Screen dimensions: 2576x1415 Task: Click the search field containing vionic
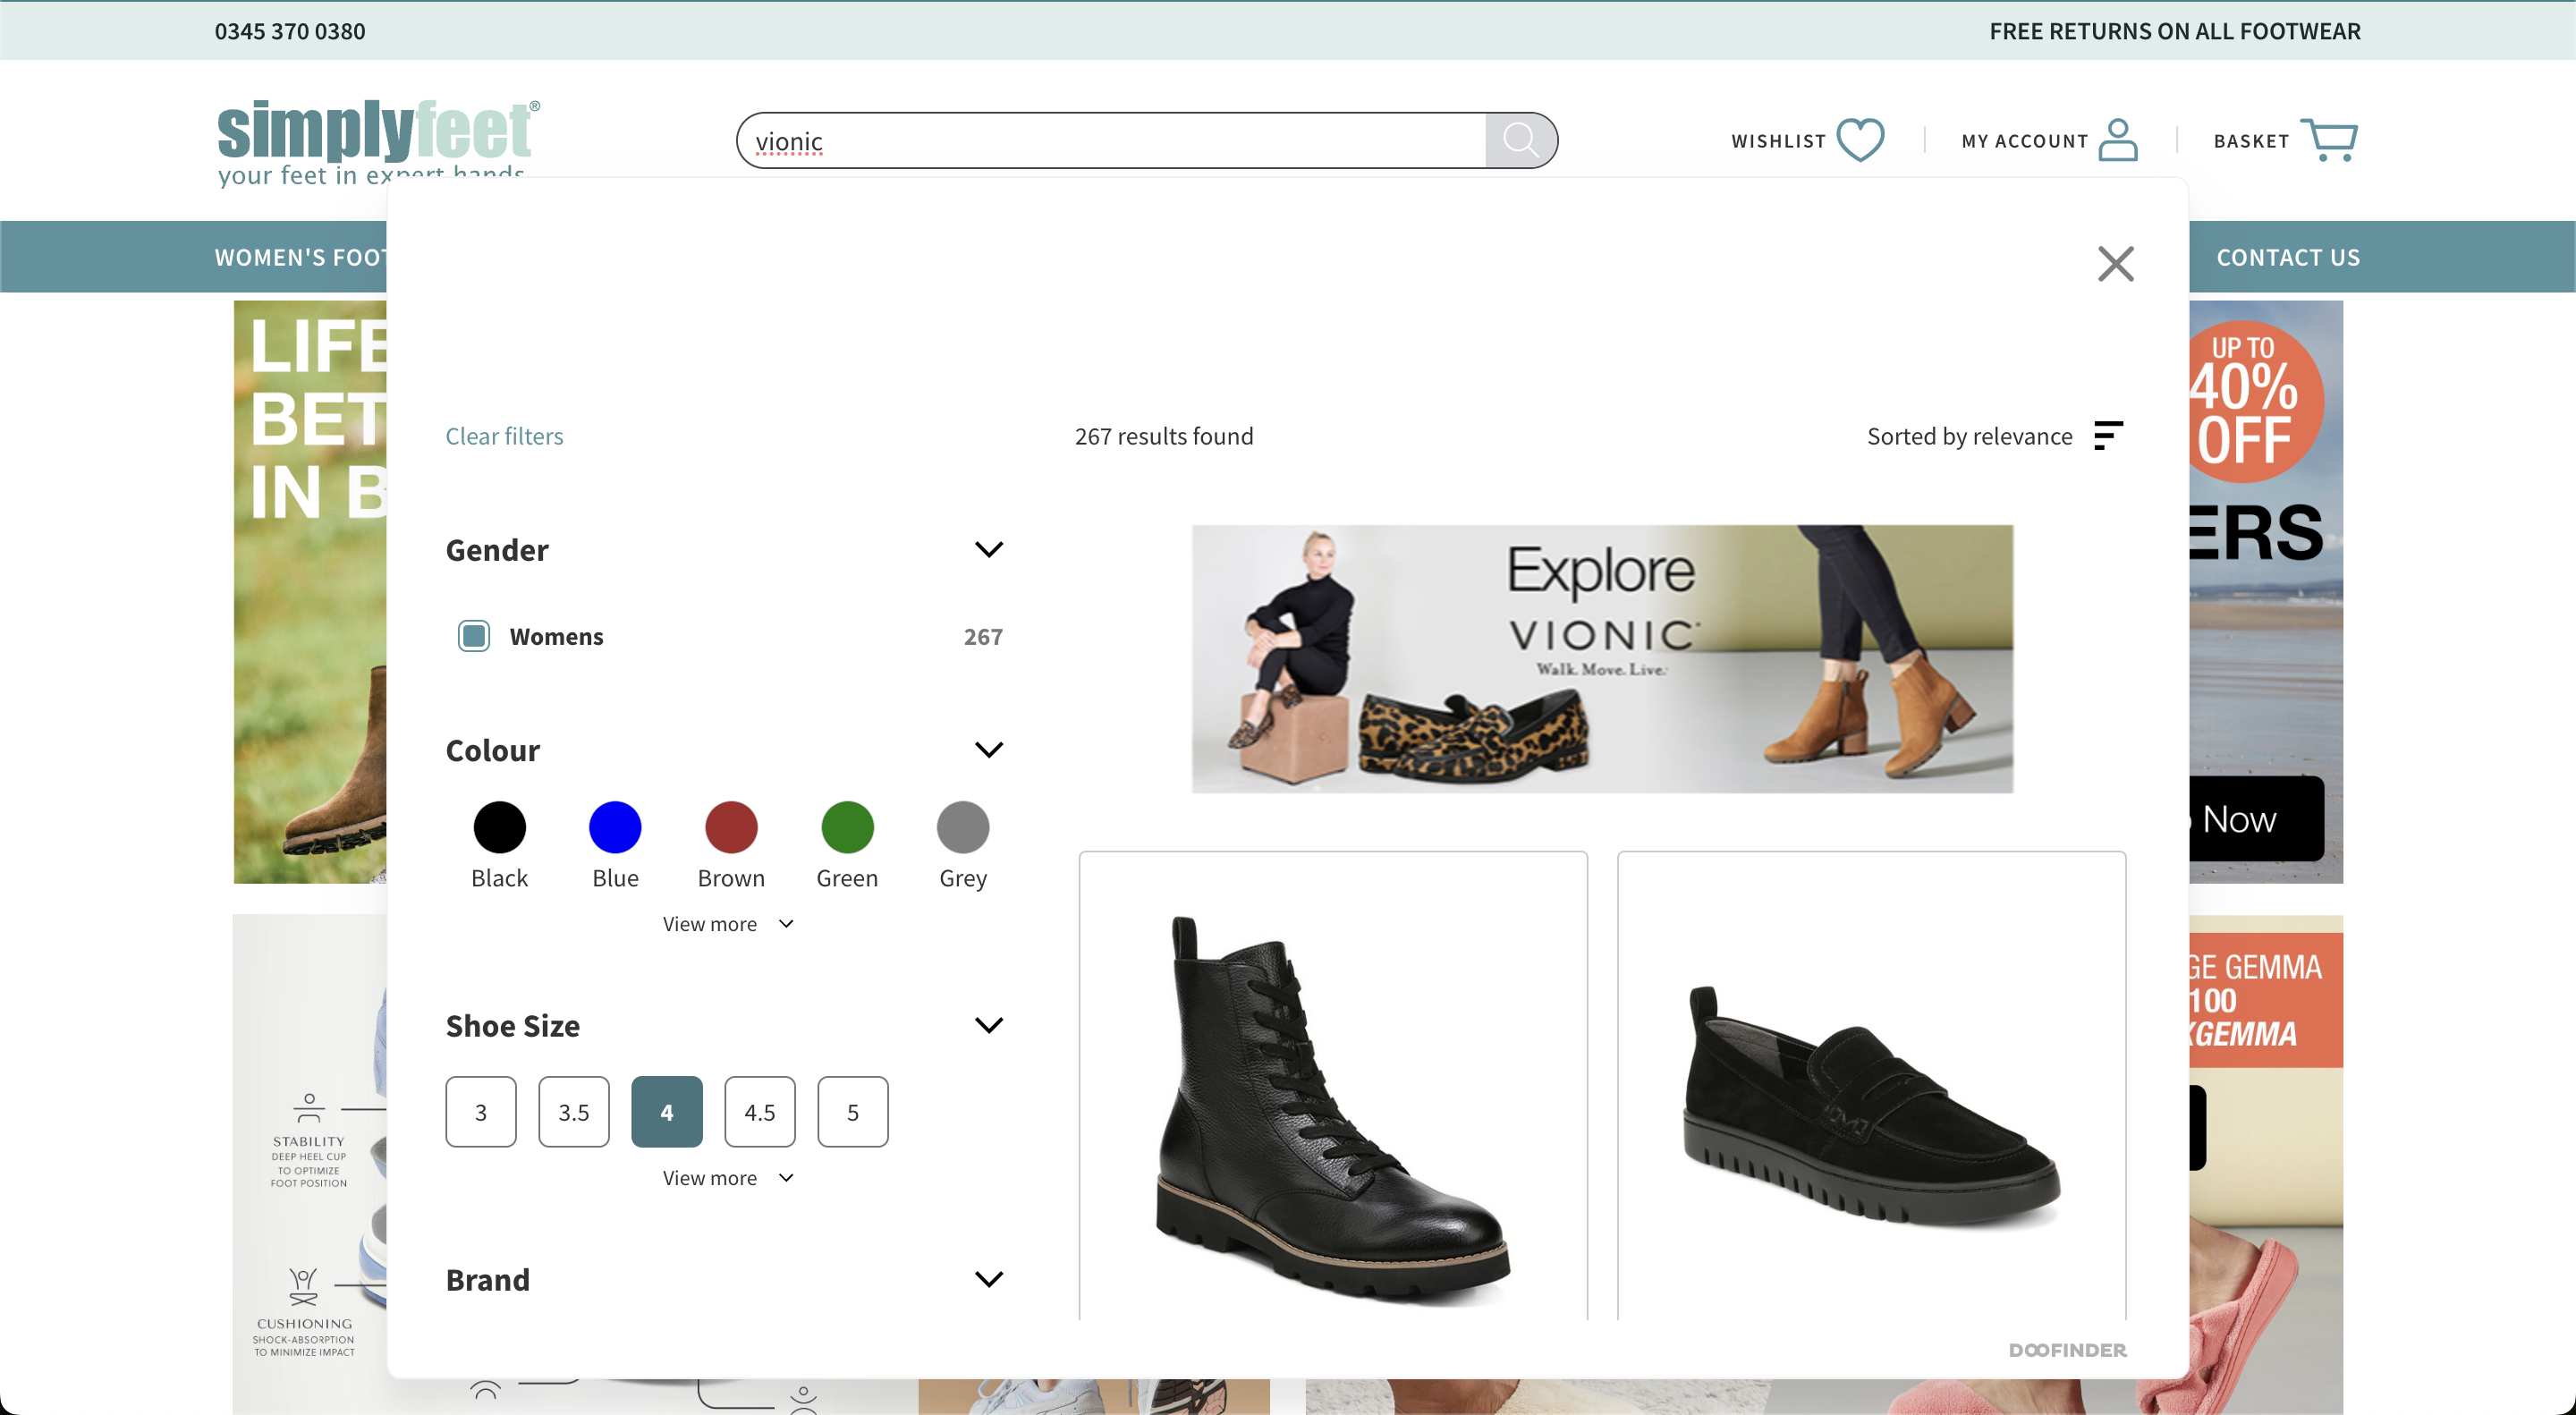pos(1111,140)
